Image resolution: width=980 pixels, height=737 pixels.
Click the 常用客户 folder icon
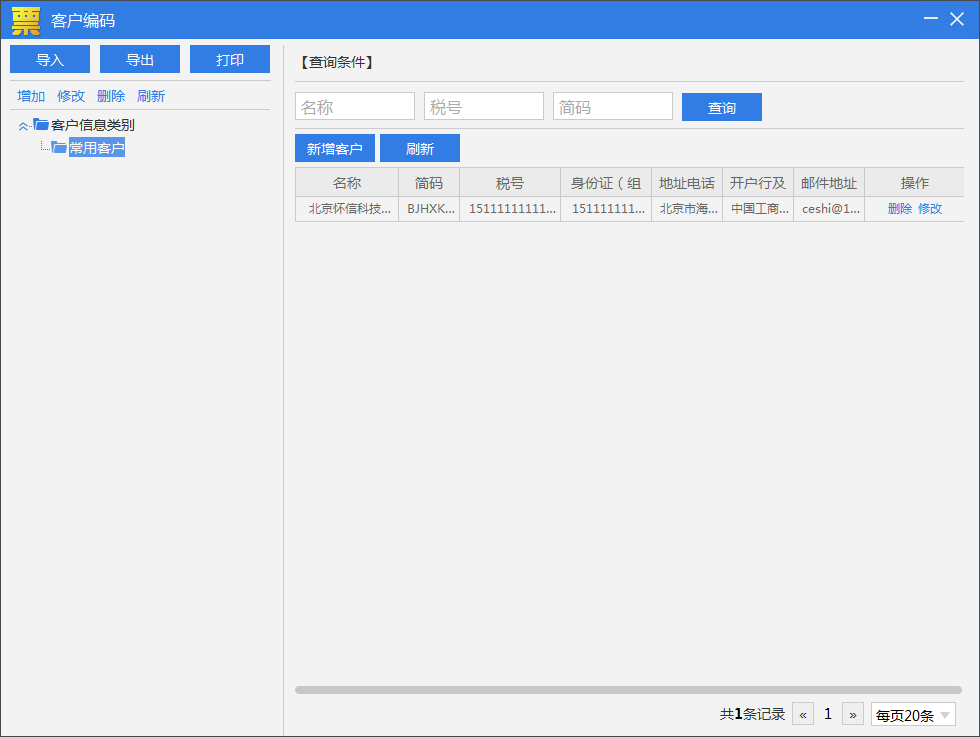tap(59, 148)
